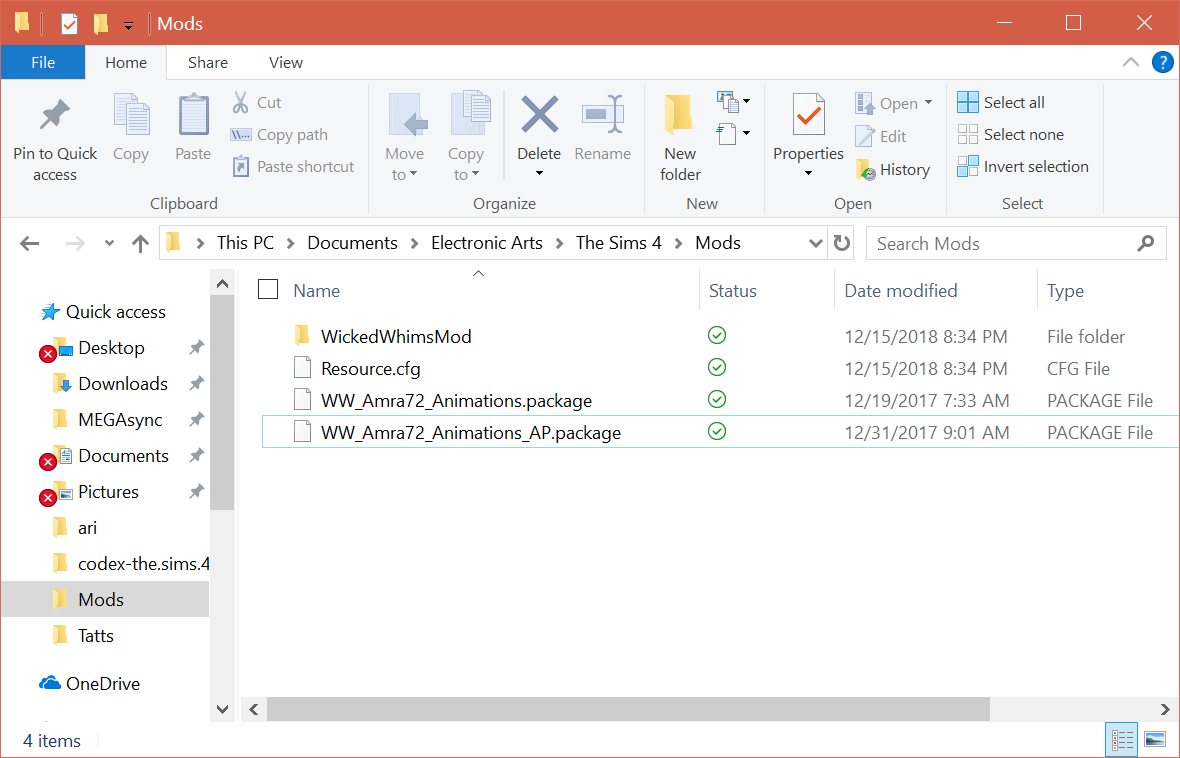Open Desktop in navigation pane

tap(111, 348)
